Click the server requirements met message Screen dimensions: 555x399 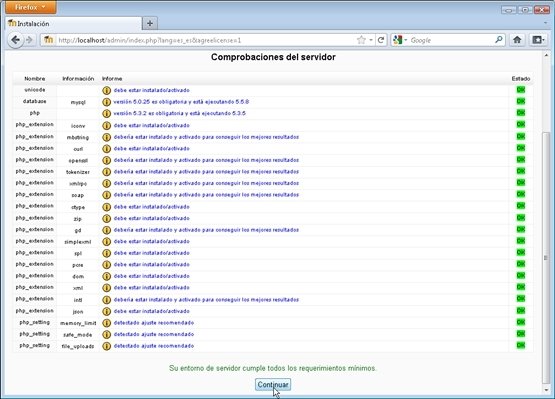tap(273, 368)
